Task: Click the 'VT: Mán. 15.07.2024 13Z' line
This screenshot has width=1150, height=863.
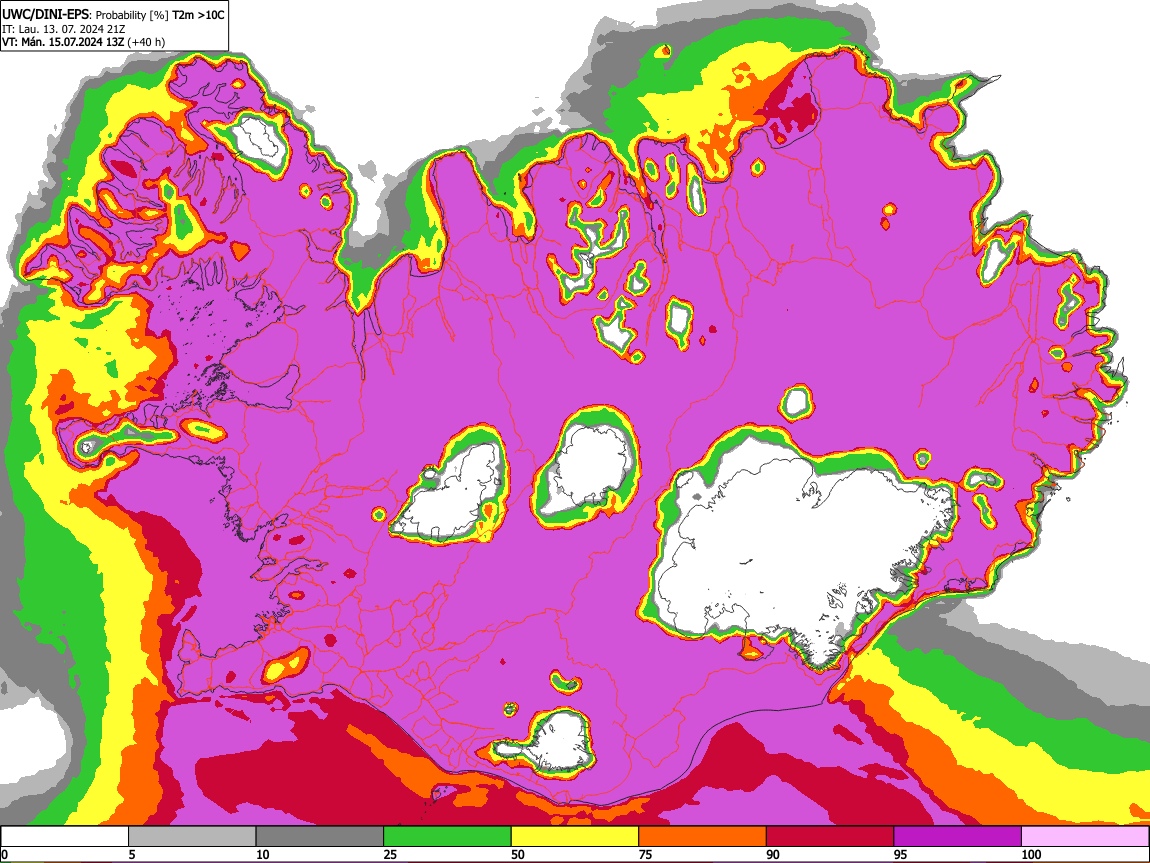Action: 63,42
